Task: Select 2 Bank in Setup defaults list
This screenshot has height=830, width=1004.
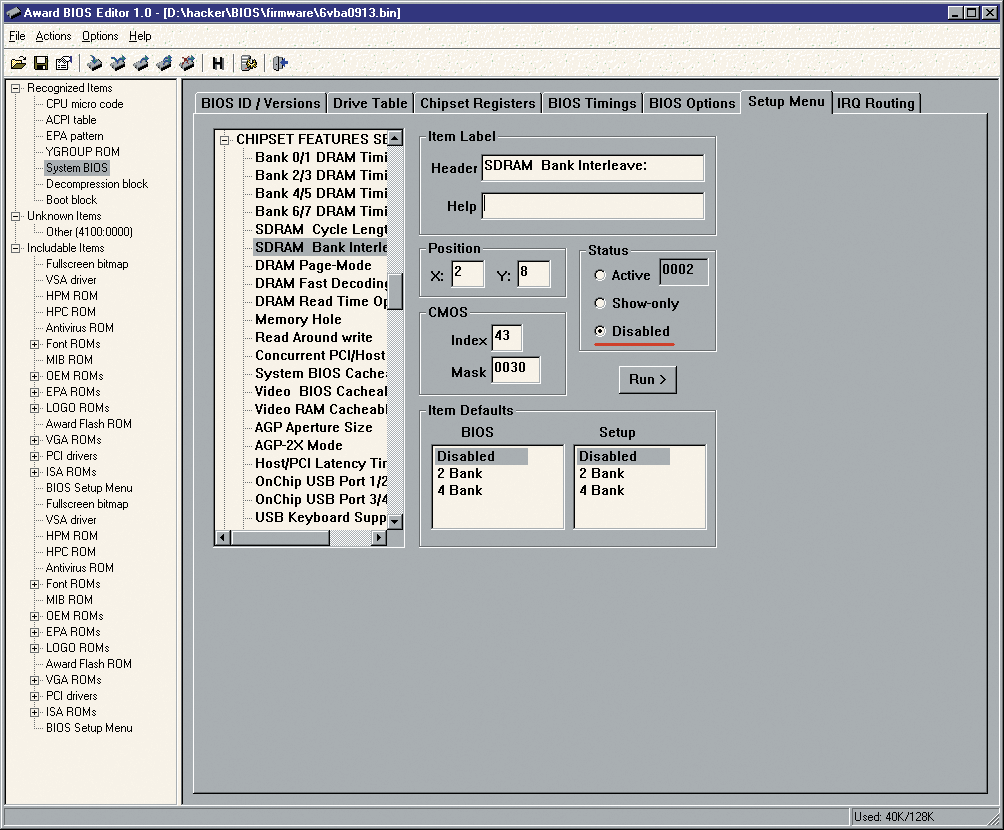Action: (x=602, y=473)
